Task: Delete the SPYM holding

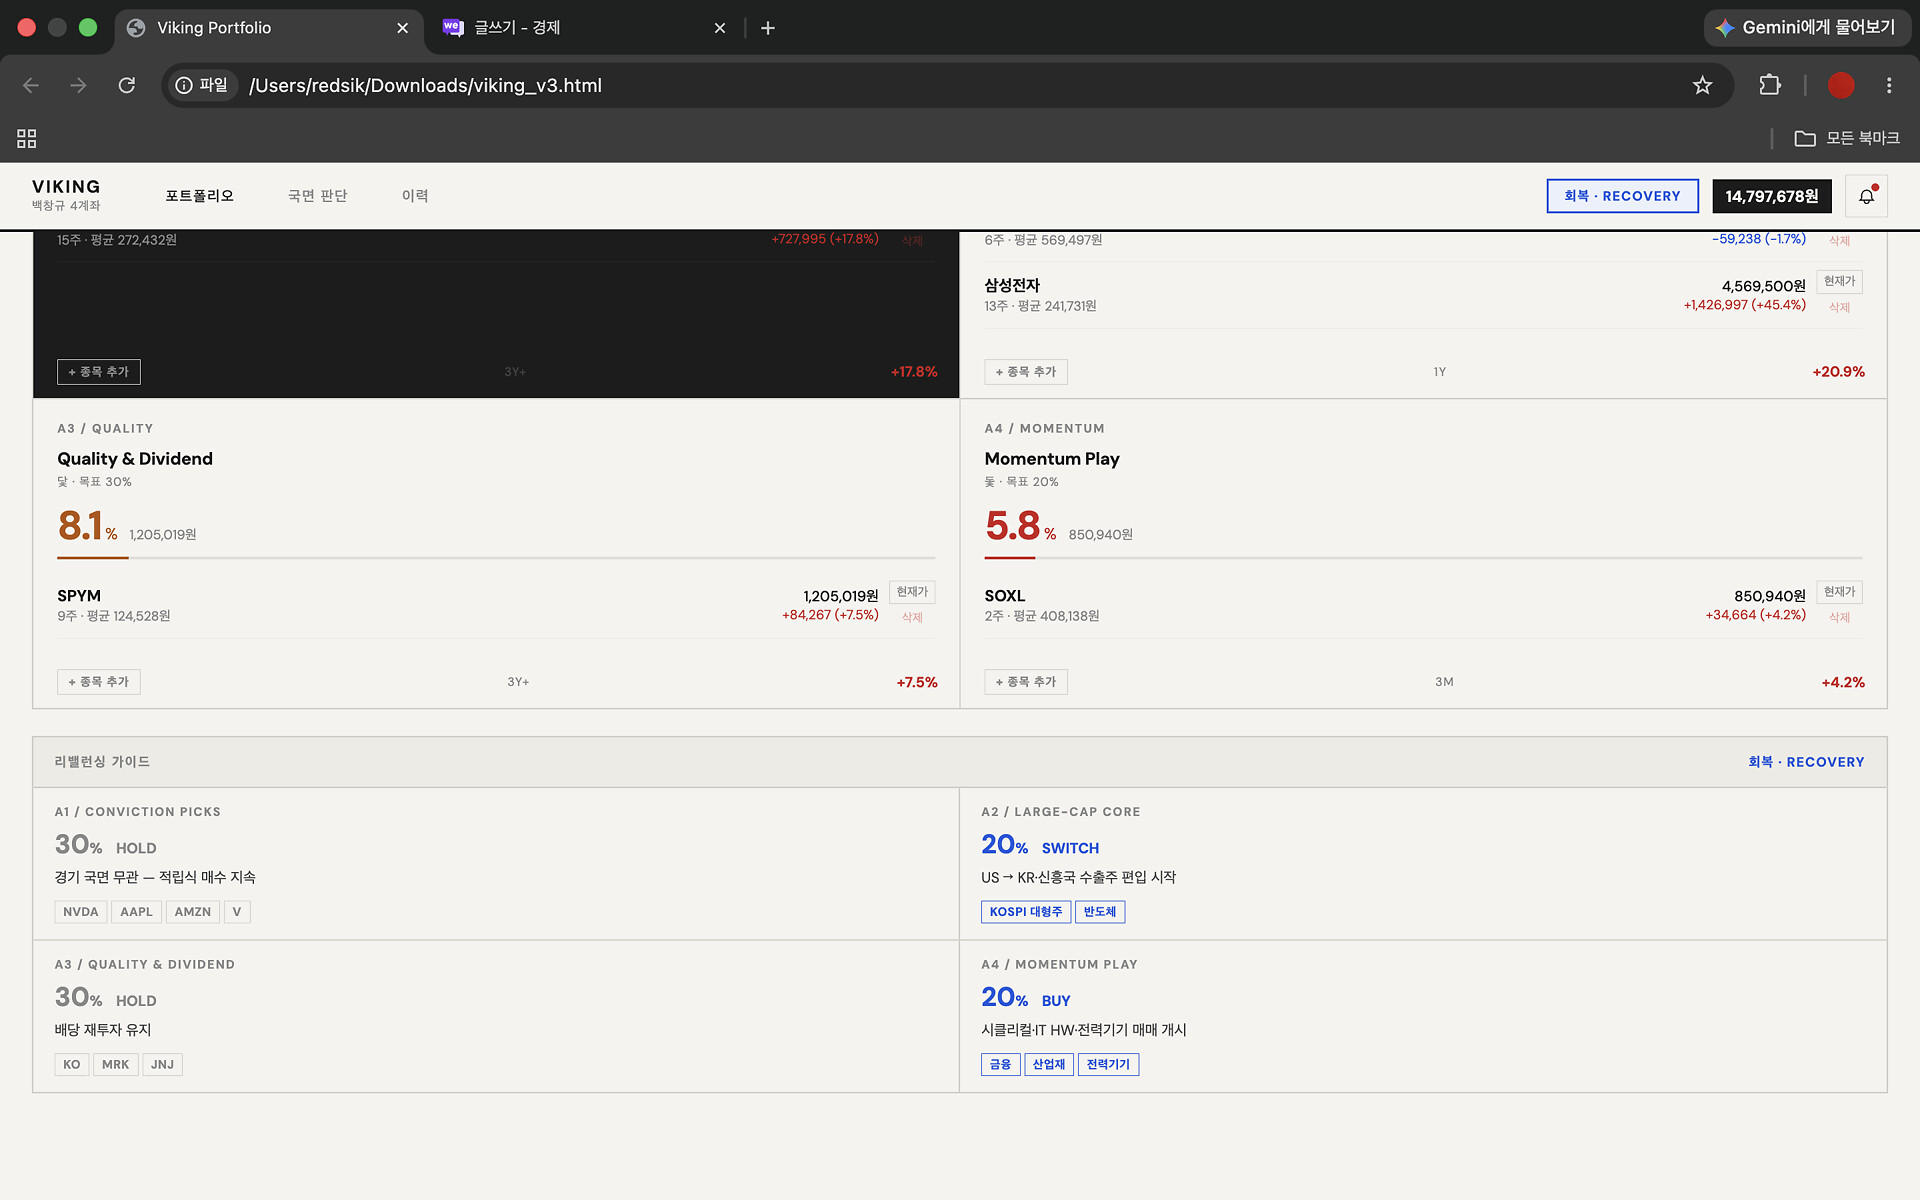Action: coord(912,618)
